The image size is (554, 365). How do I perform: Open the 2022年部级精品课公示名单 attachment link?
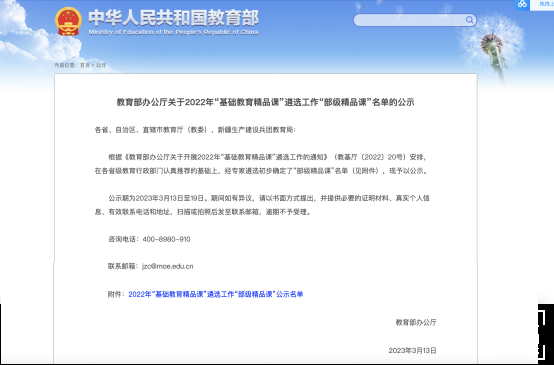coord(216,294)
